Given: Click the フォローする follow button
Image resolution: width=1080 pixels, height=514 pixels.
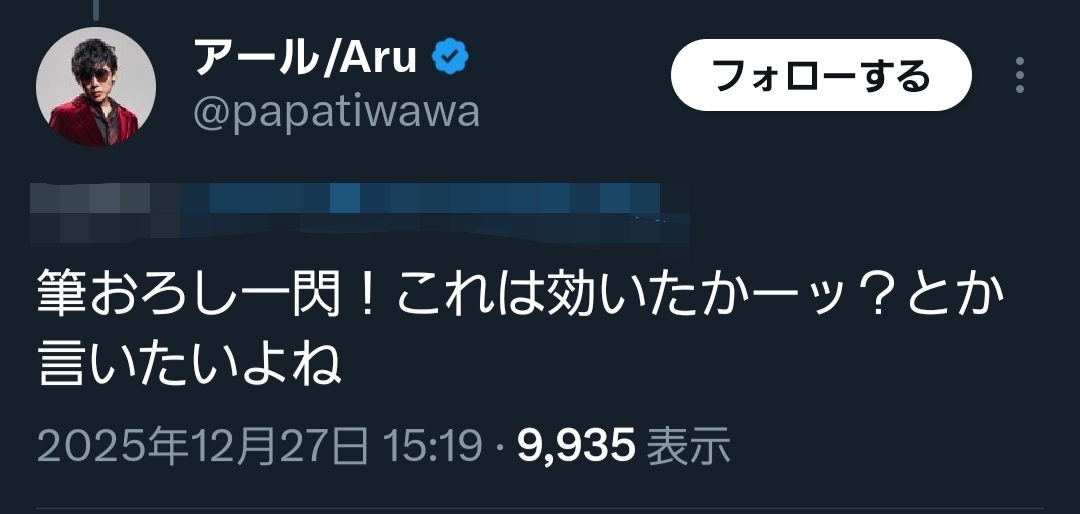Looking at the screenshot, I should point(821,75).
